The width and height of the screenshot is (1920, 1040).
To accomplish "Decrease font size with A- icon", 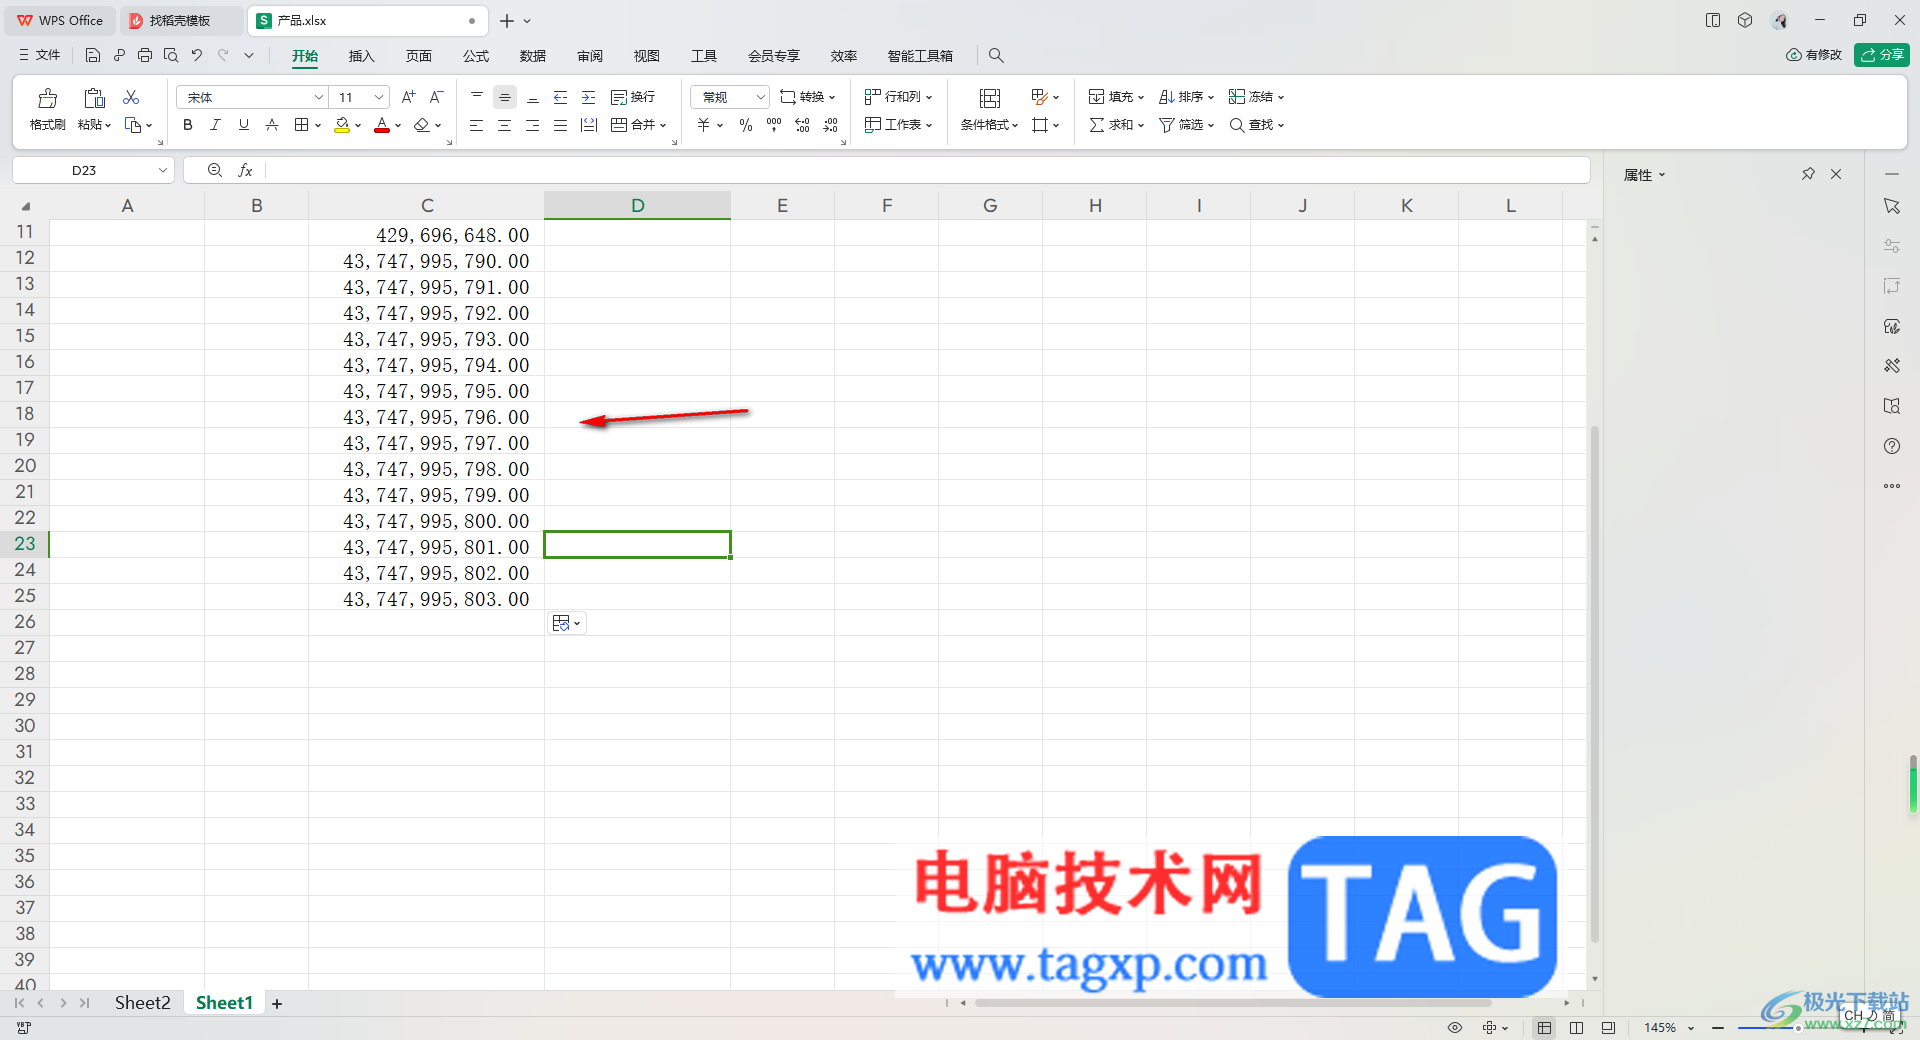I will [436, 97].
